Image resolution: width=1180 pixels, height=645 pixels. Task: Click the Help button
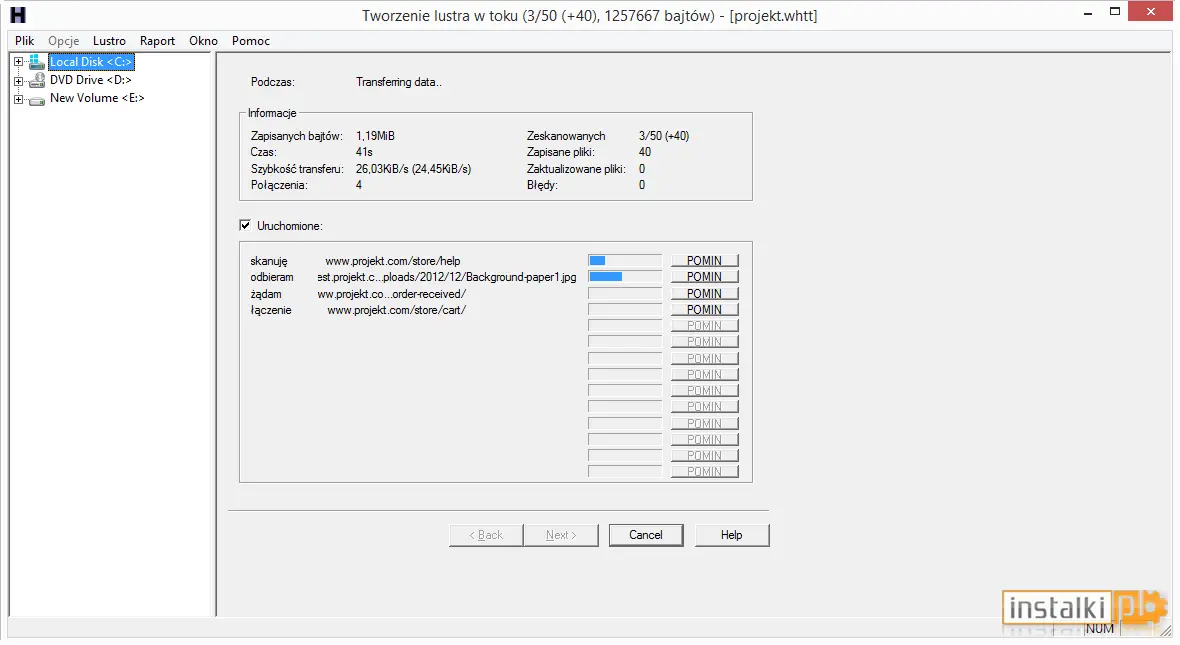[x=731, y=535]
